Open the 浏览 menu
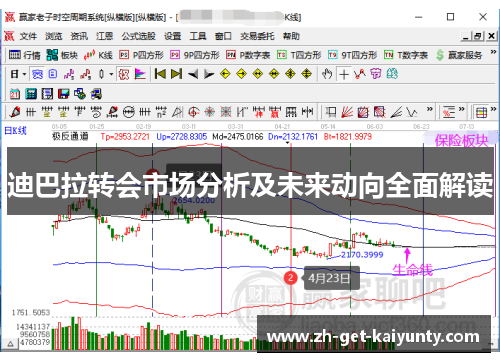The image size is (500, 362). click(x=54, y=36)
